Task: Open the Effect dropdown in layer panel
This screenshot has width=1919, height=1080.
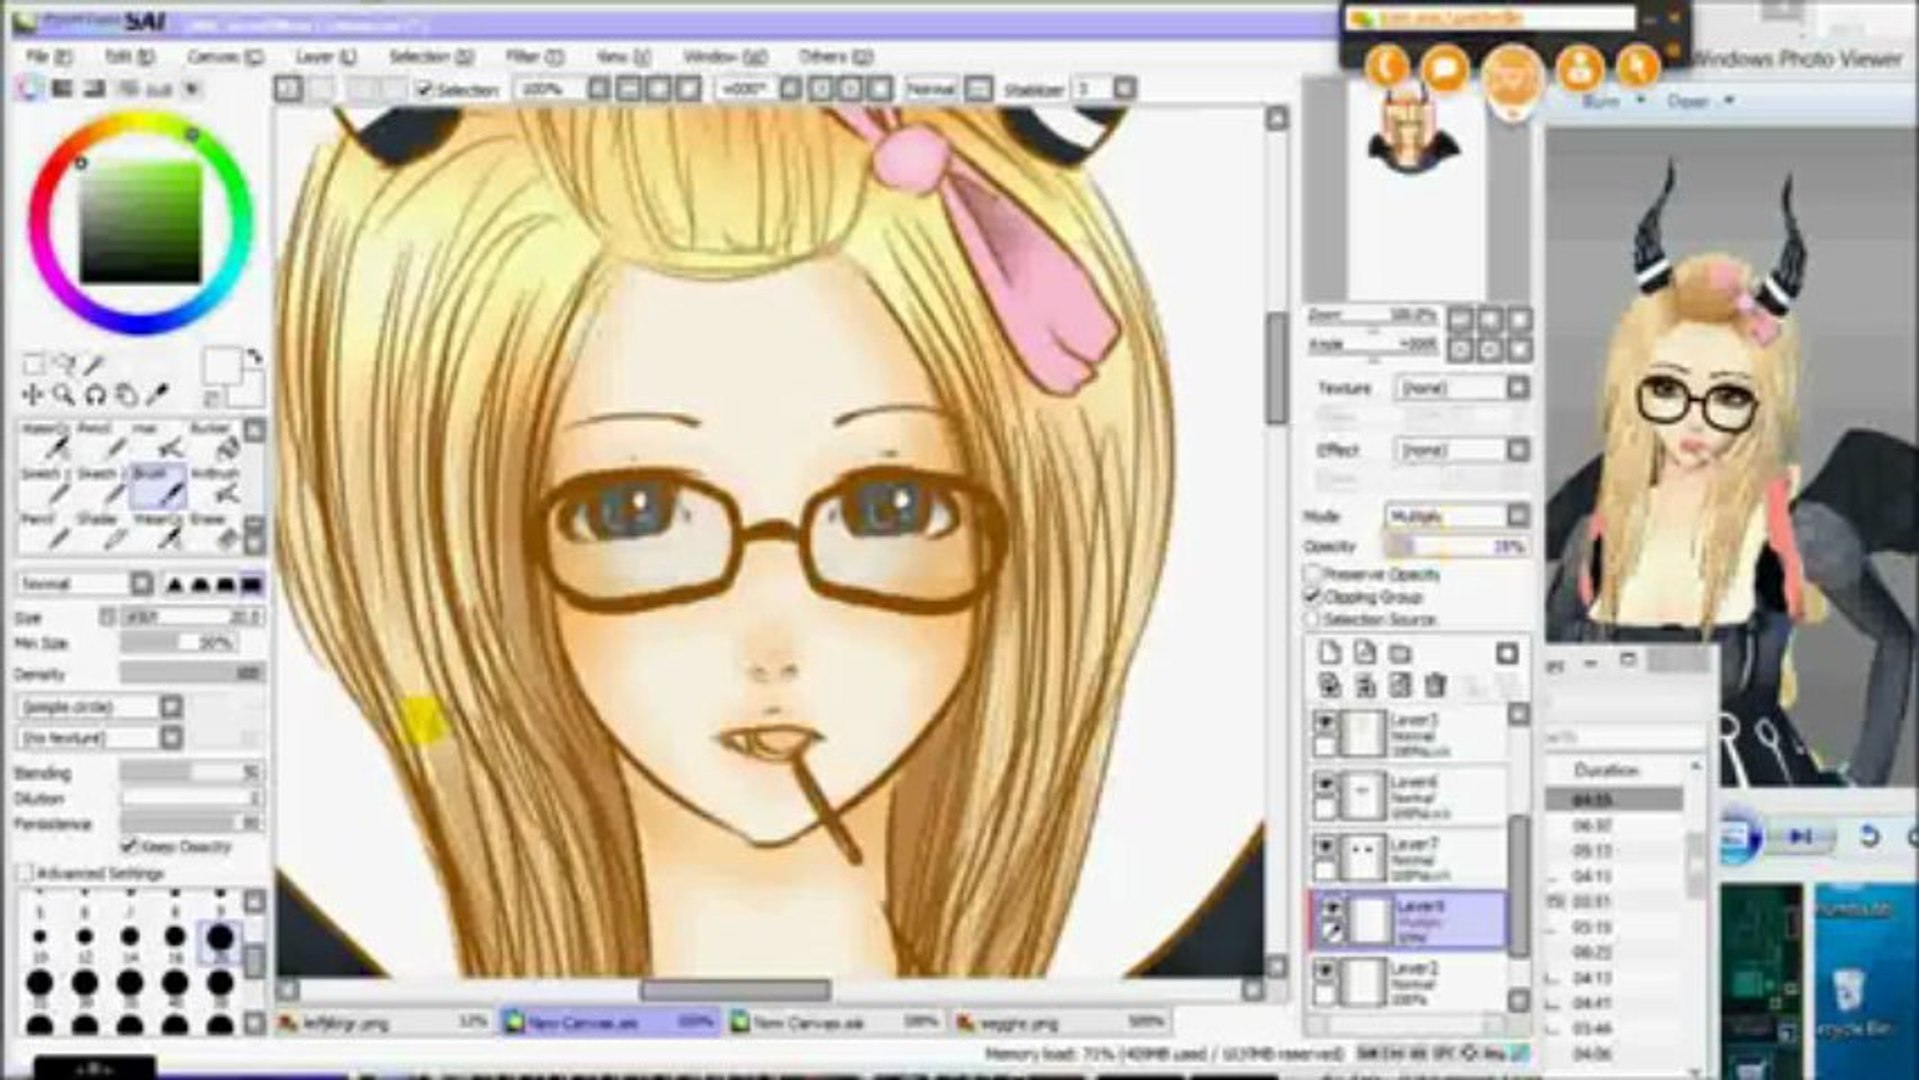Action: pyautogui.click(x=1462, y=450)
